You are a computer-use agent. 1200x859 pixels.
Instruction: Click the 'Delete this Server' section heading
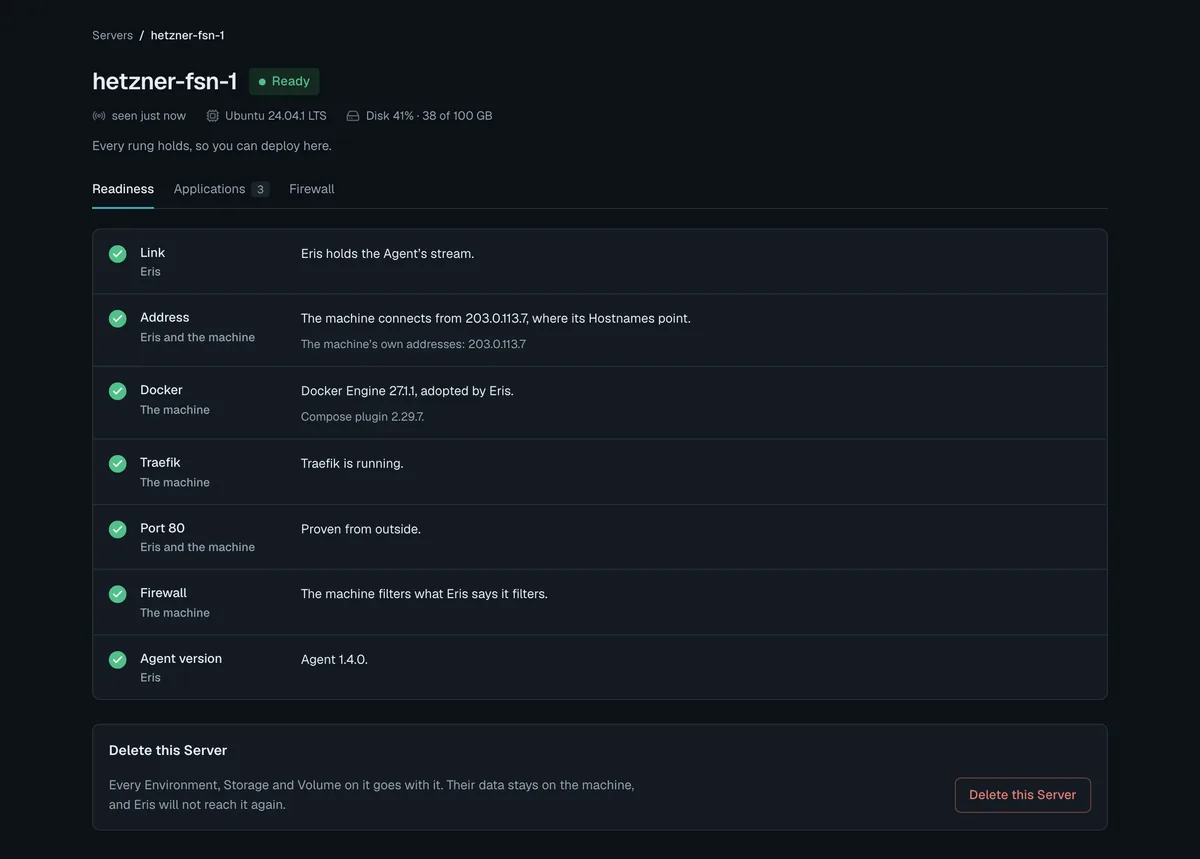coord(168,750)
